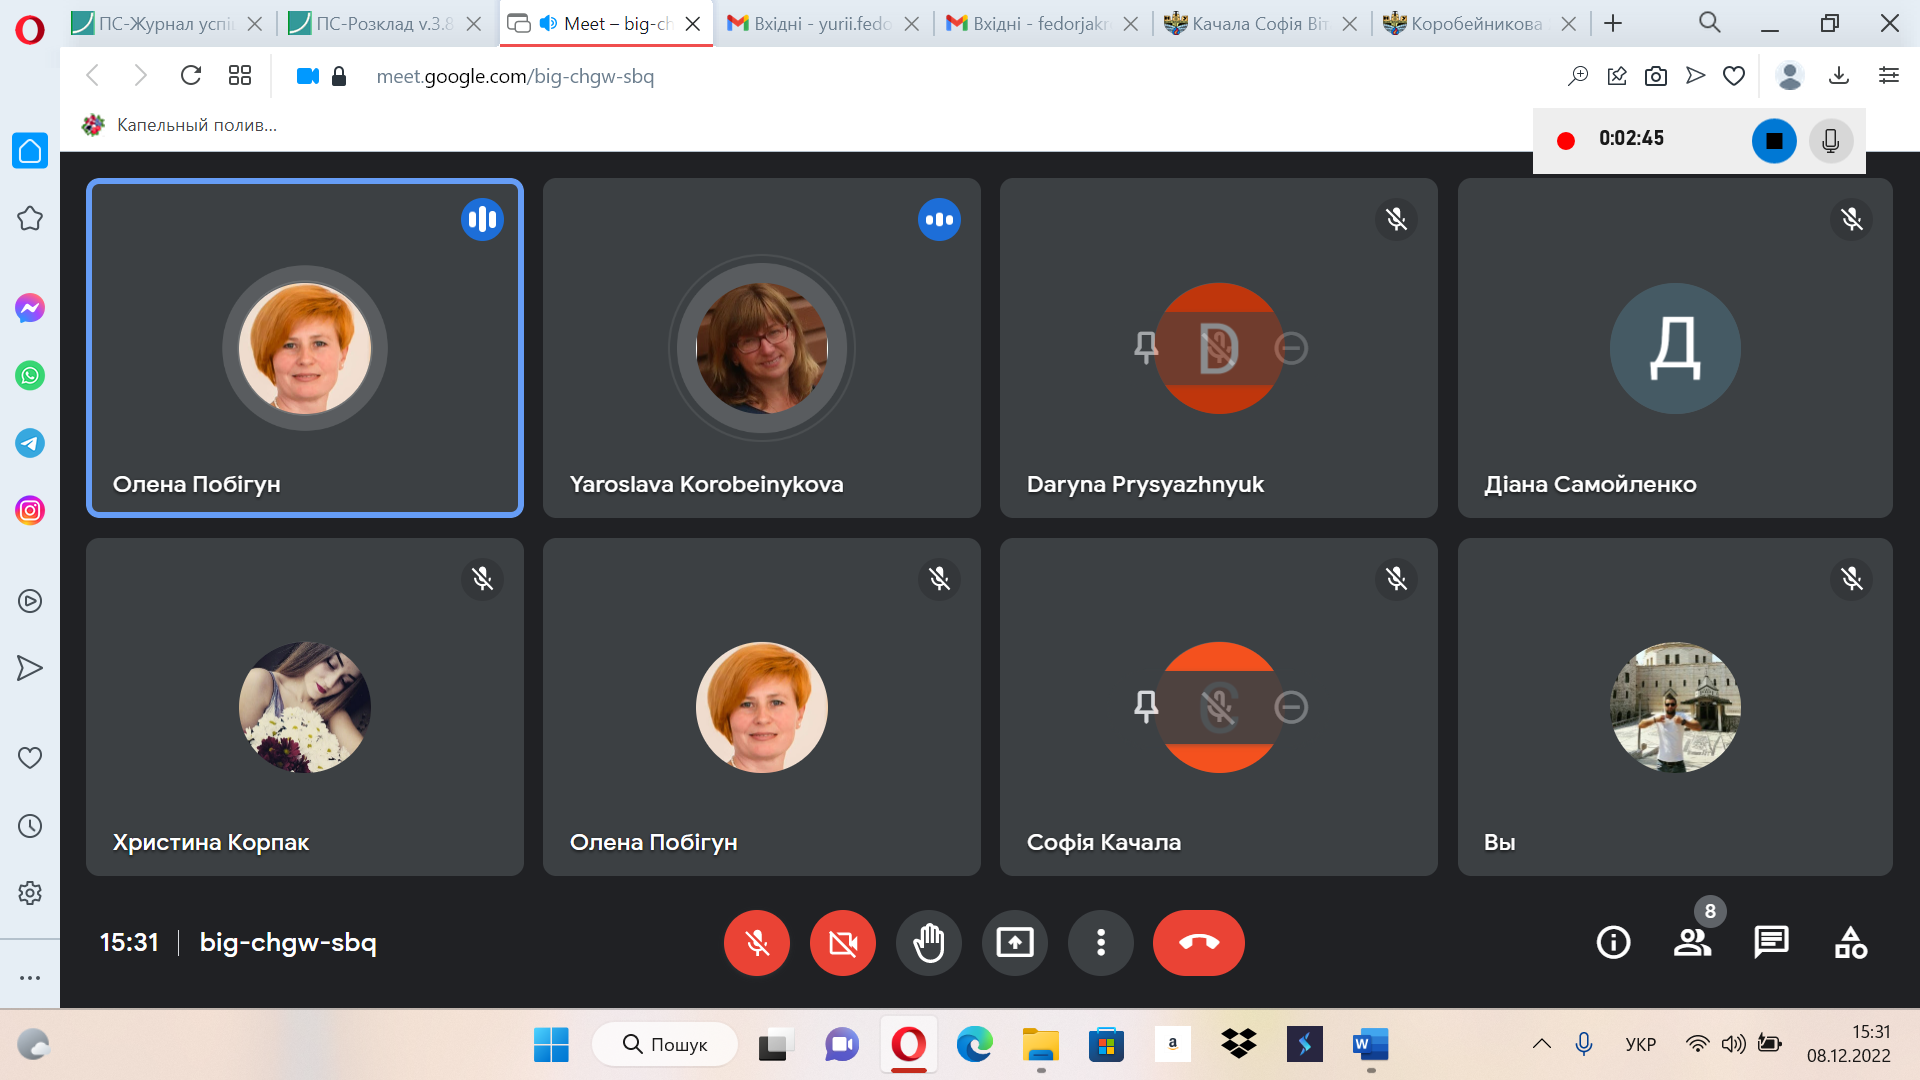Expand hidden system tray icons
The image size is (1920, 1080).
click(x=1541, y=1044)
